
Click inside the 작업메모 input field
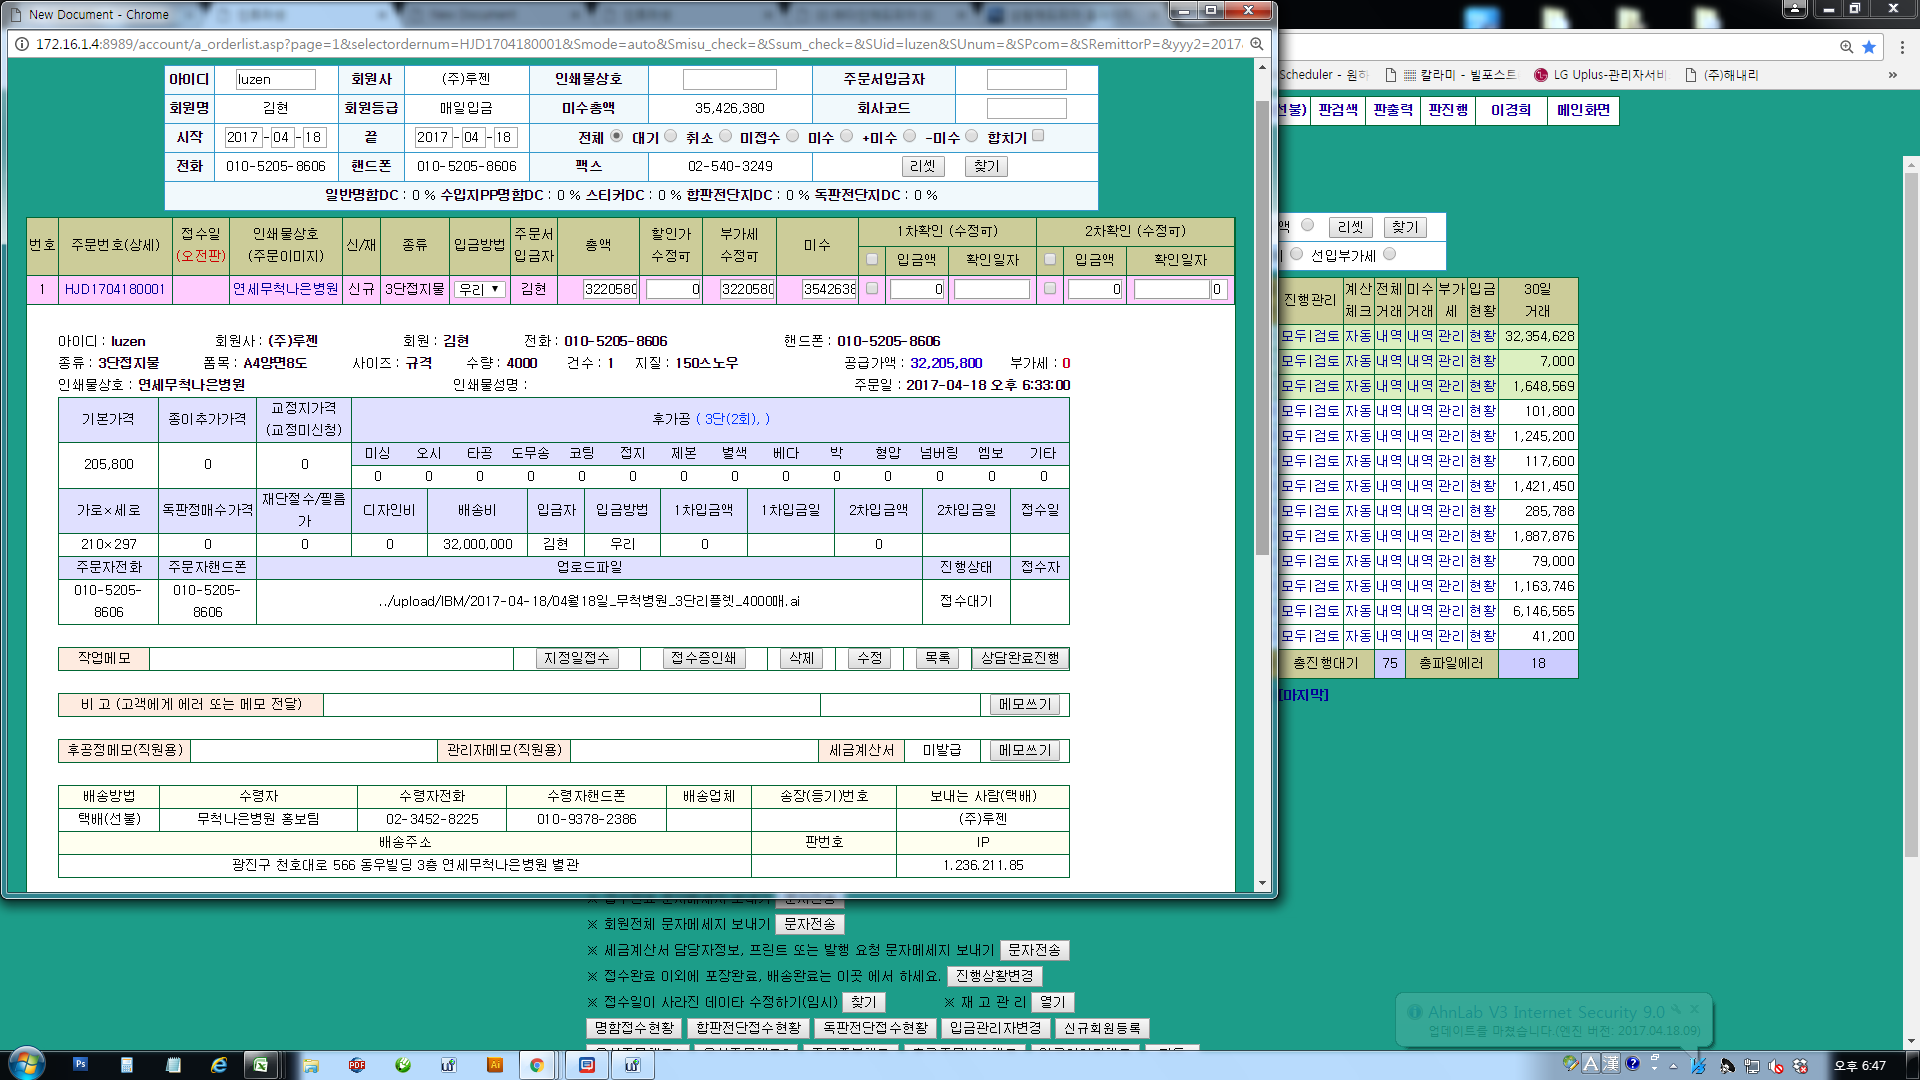(x=330, y=658)
